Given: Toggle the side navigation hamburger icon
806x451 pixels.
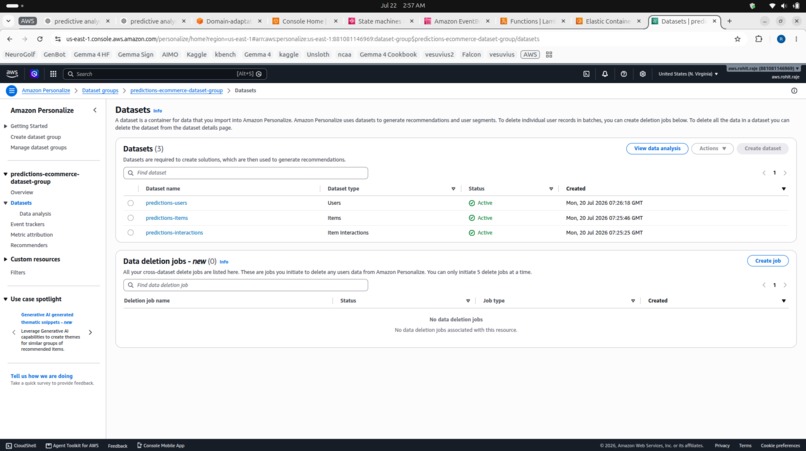Looking at the screenshot, I should click(x=11, y=91).
